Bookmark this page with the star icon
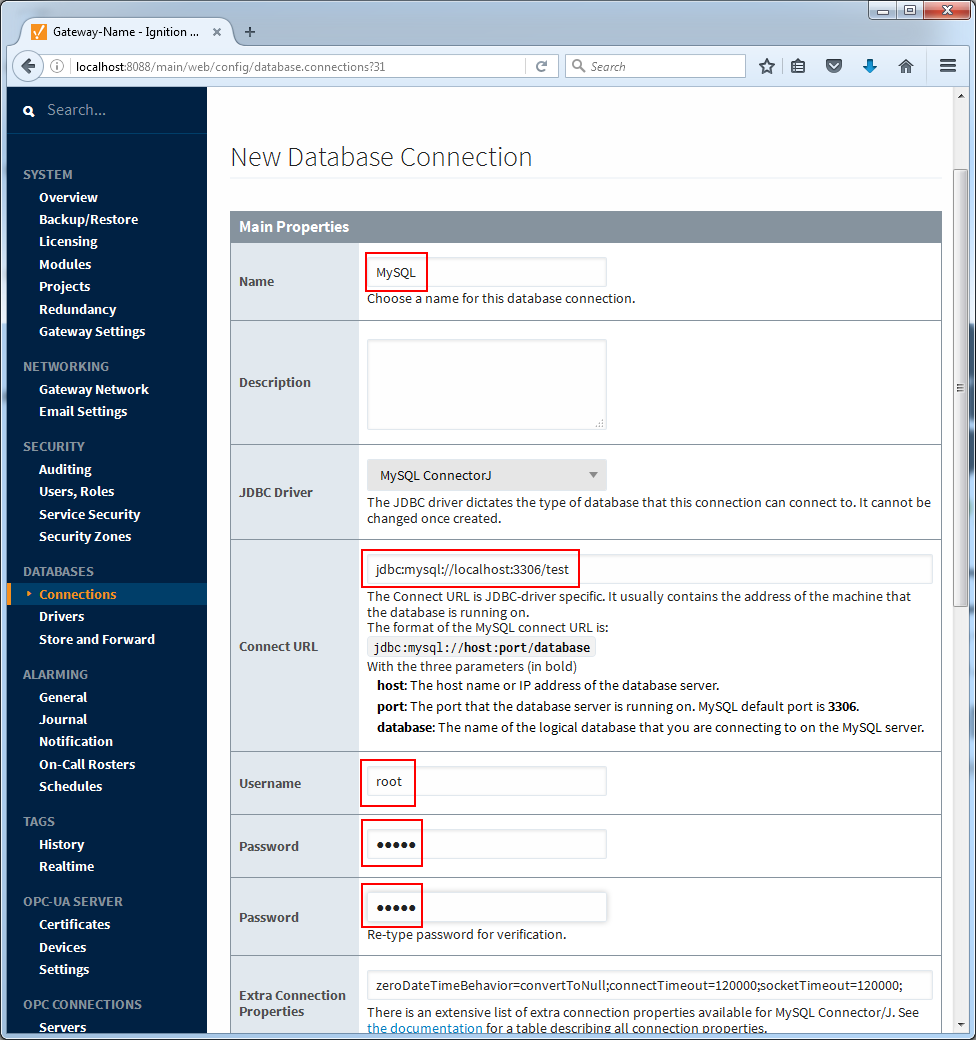Image resolution: width=976 pixels, height=1040 pixels. [x=767, y=65]
